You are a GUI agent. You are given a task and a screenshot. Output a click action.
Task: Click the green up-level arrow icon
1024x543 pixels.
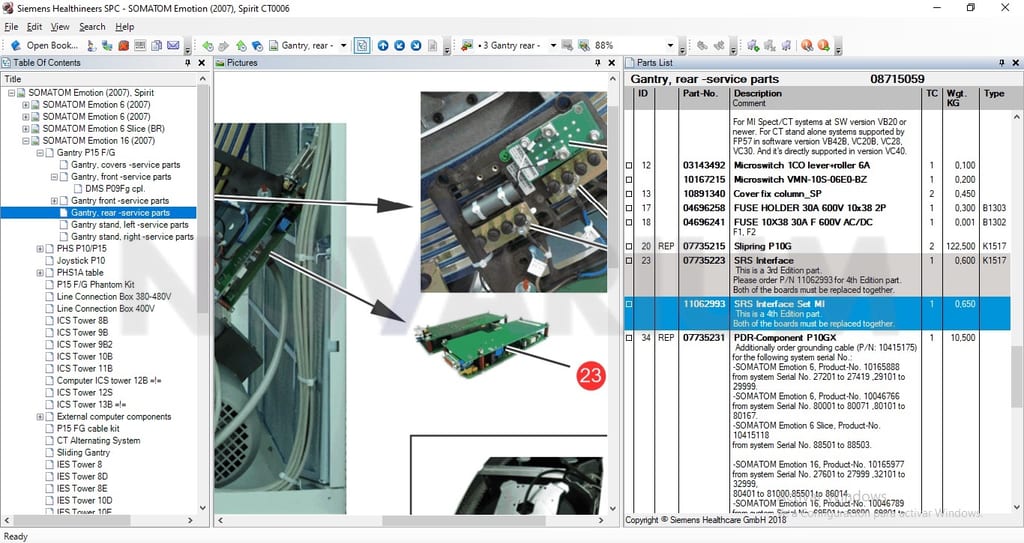(241, 45)
